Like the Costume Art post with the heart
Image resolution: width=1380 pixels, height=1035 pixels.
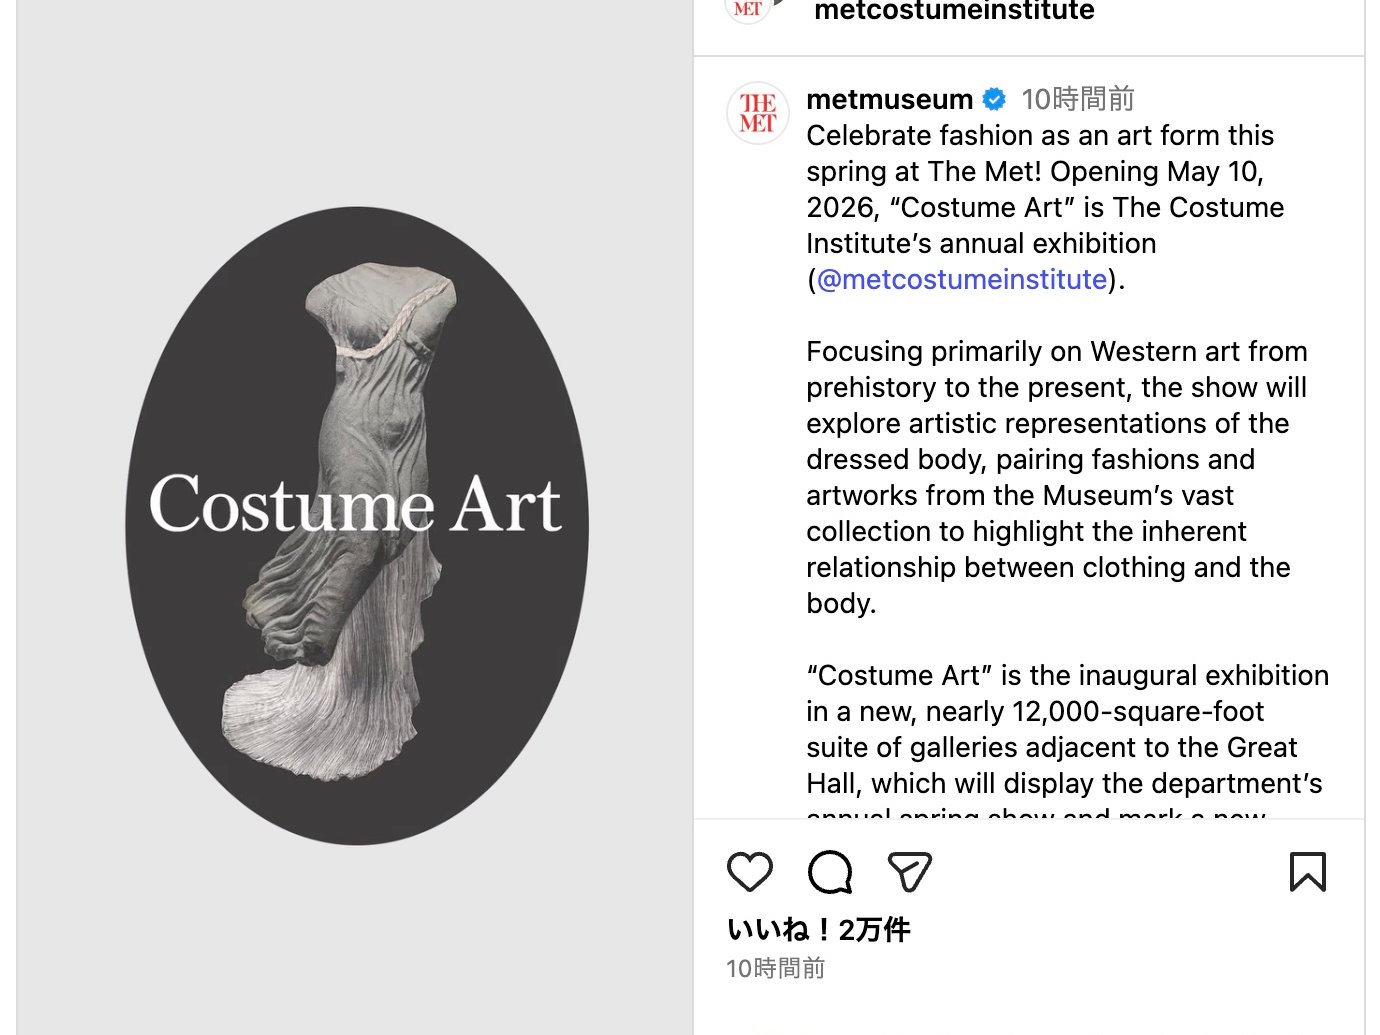tap(749, 872)
